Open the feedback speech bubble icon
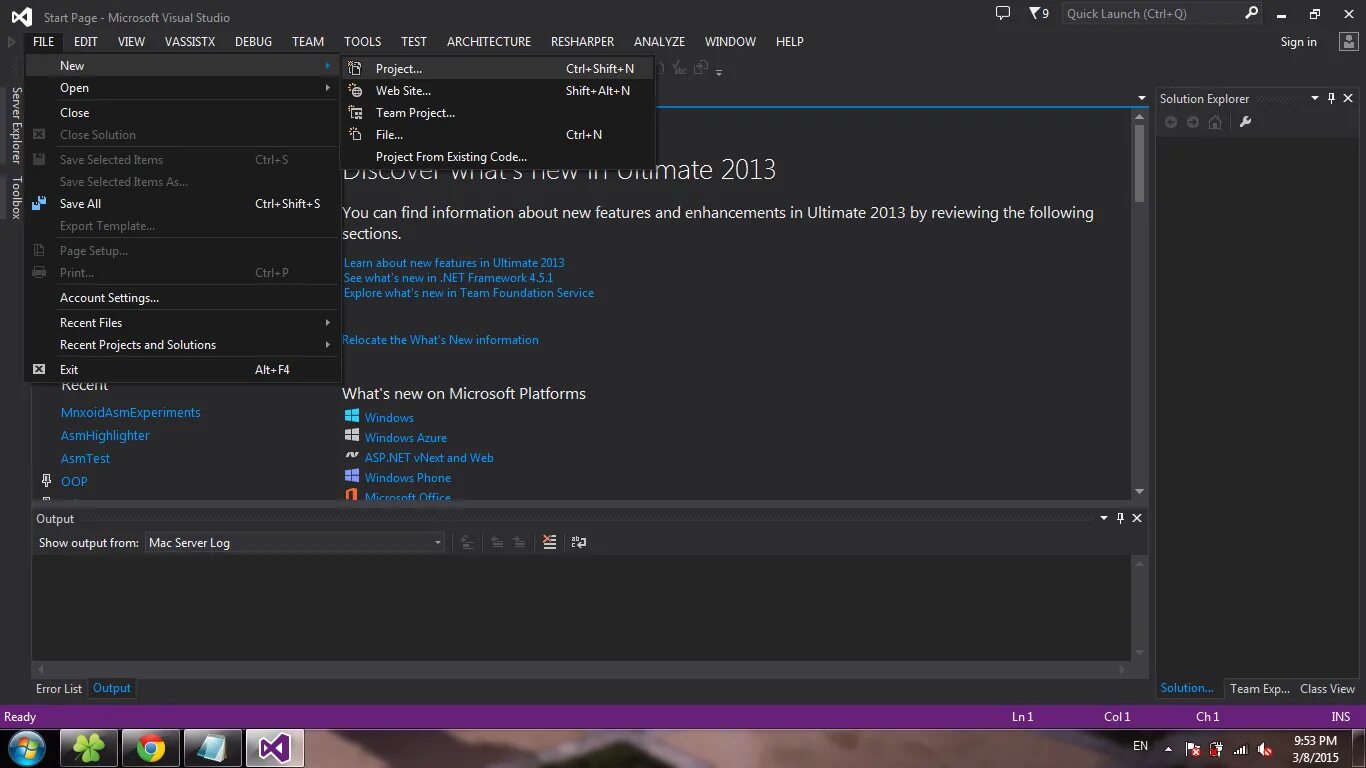The height and width of the screenshot is (768, 1366). click(1003, 13)
